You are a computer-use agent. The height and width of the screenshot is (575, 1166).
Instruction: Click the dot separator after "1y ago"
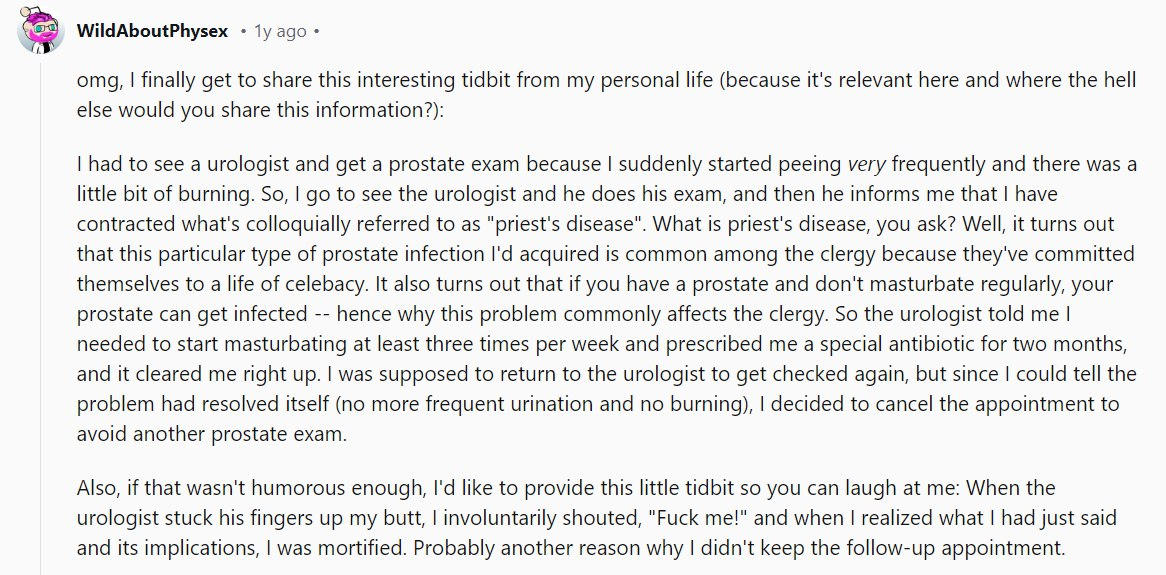316,32
